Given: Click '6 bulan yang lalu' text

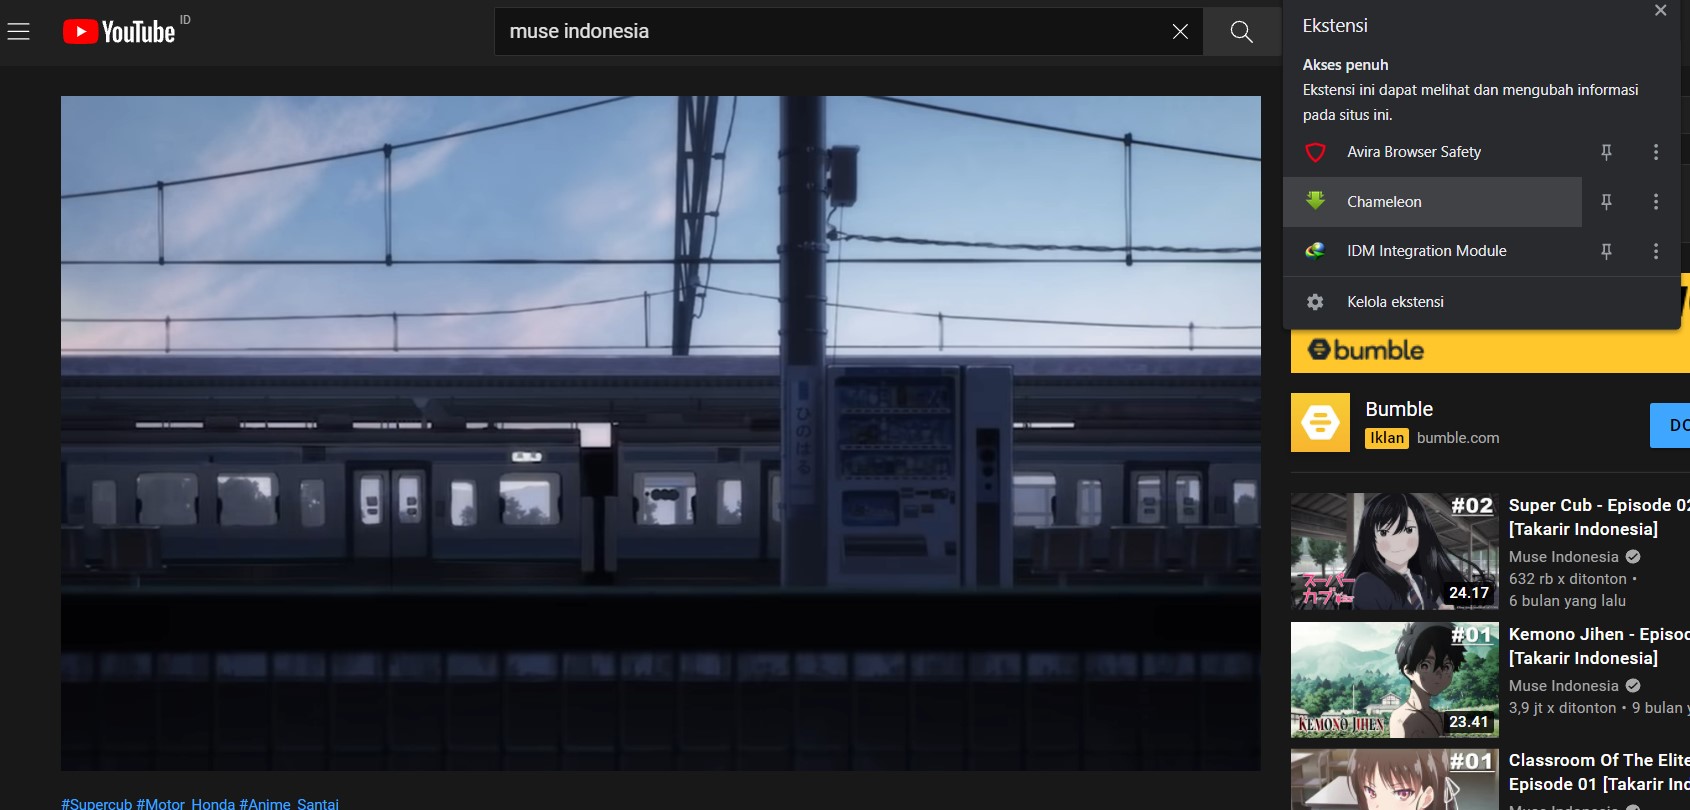Looking at the screenshot, I should tap(1567, 601).
